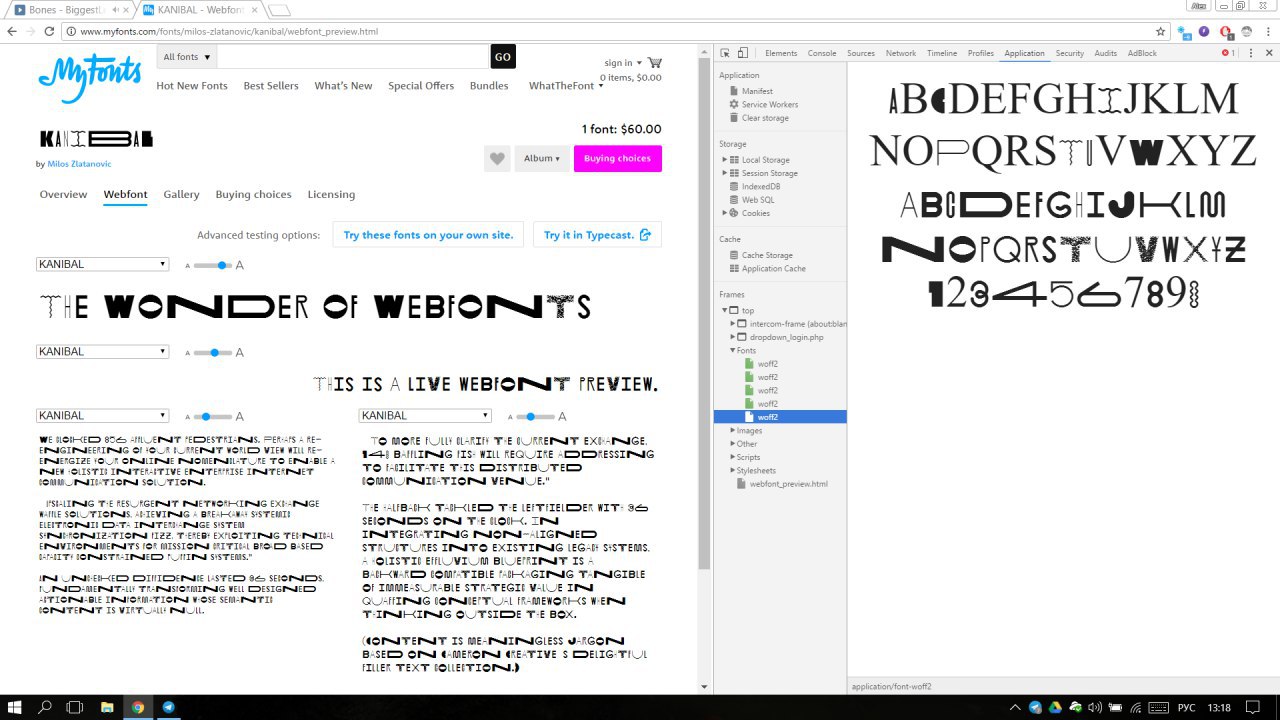This screenshot has width=1280, height=720.
Task: Expand the Scripts folder
Action: 732,457
